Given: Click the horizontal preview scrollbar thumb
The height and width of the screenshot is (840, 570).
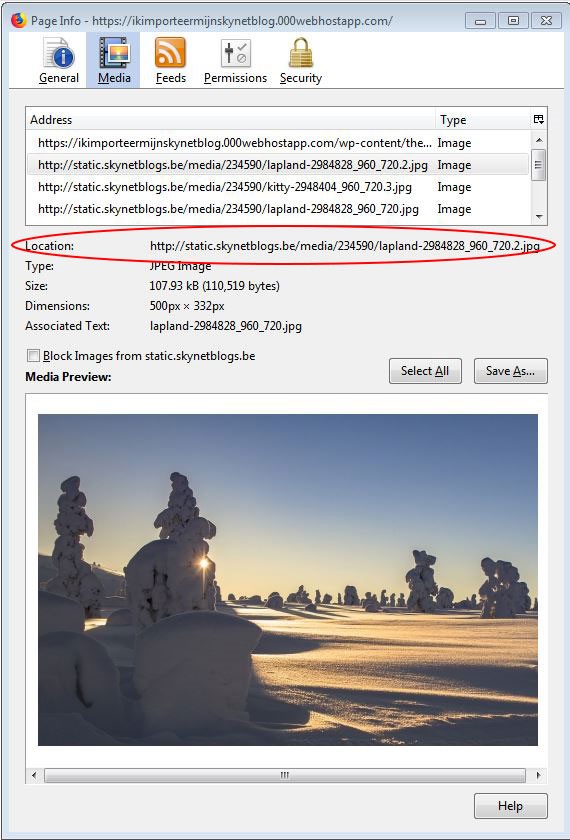Looking at the screenshot, I should 284,775.
